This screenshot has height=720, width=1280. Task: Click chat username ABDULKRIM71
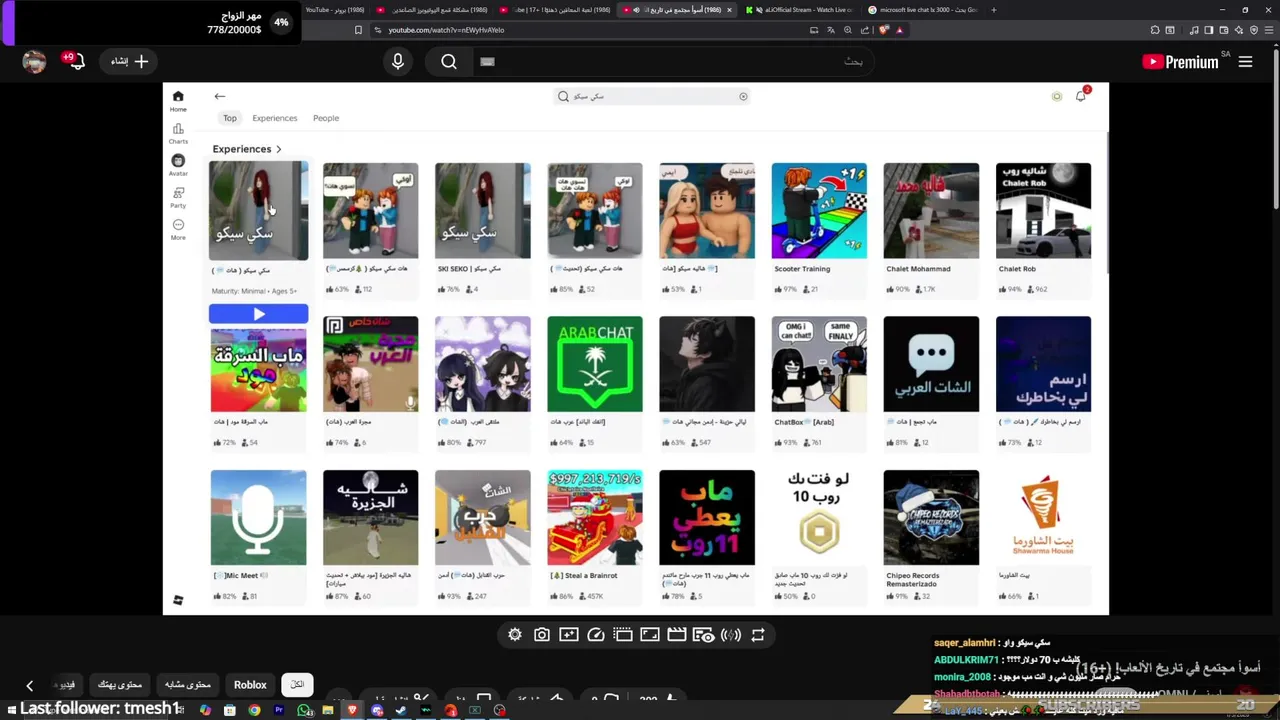coord(967,660)
